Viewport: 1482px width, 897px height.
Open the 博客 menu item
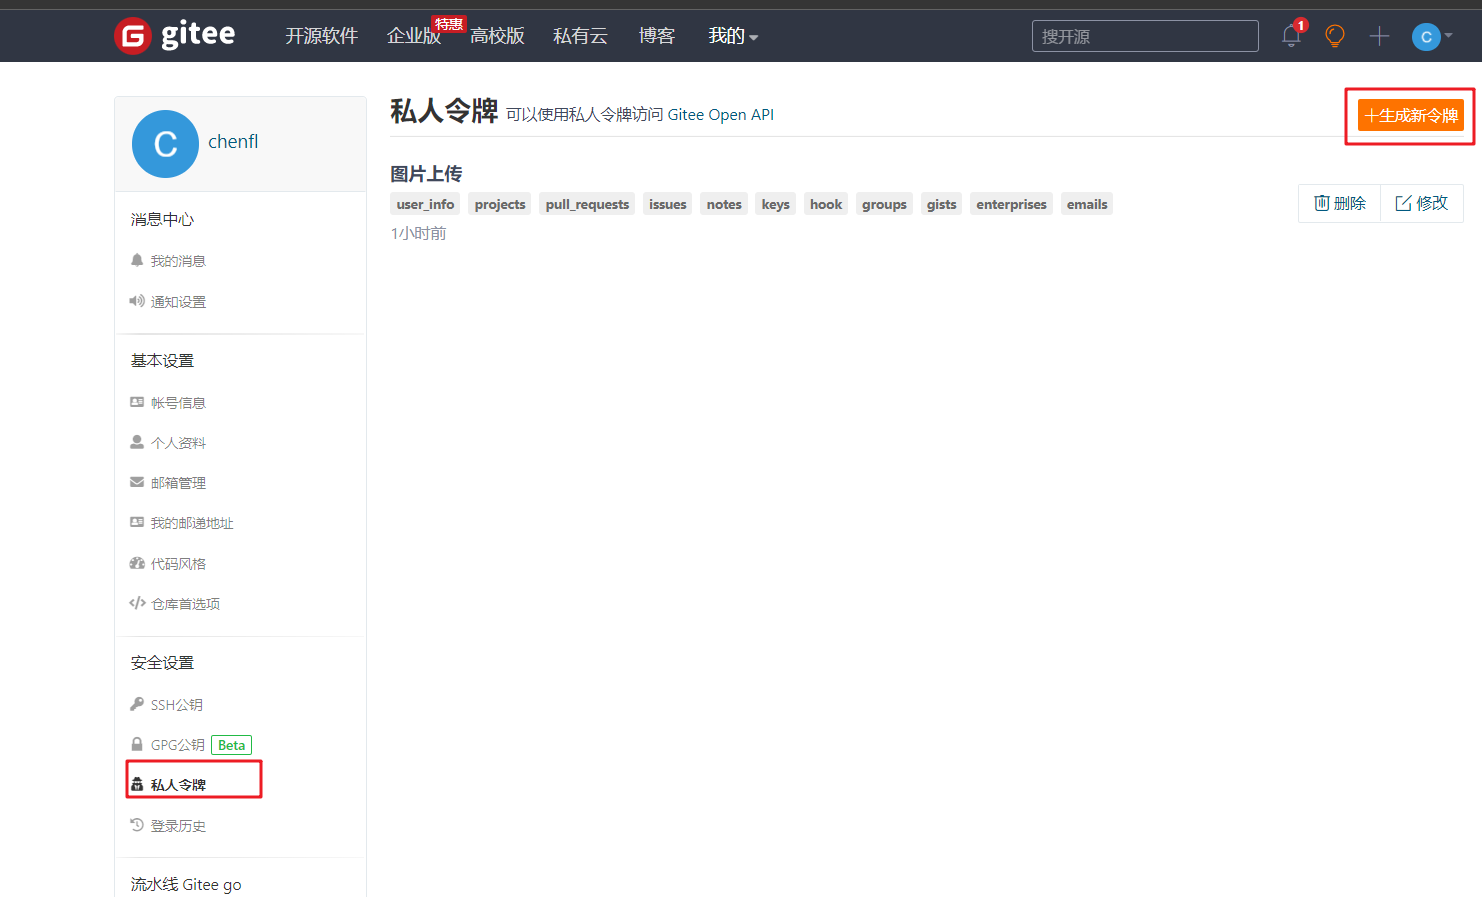[x=657, y=36]
